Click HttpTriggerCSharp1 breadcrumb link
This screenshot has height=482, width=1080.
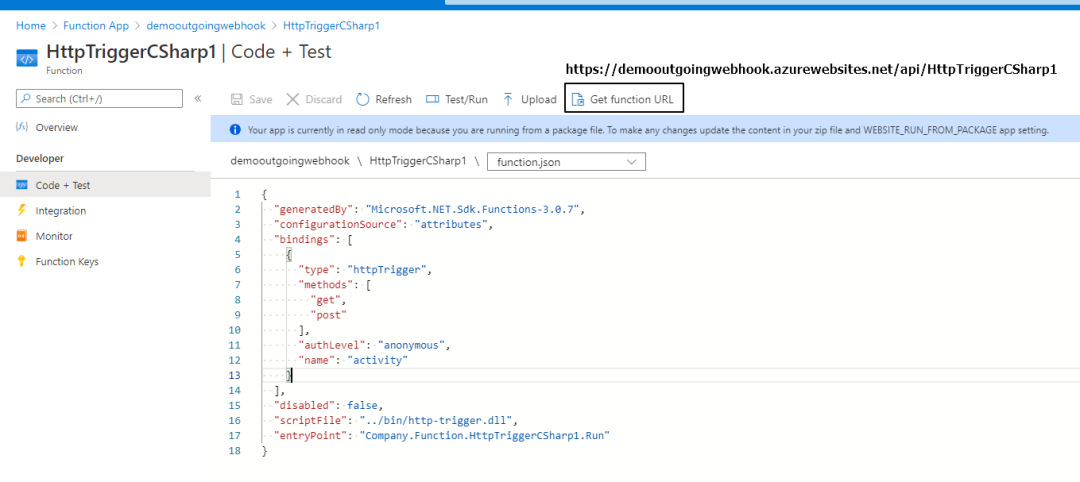click(x=332, y=25)
